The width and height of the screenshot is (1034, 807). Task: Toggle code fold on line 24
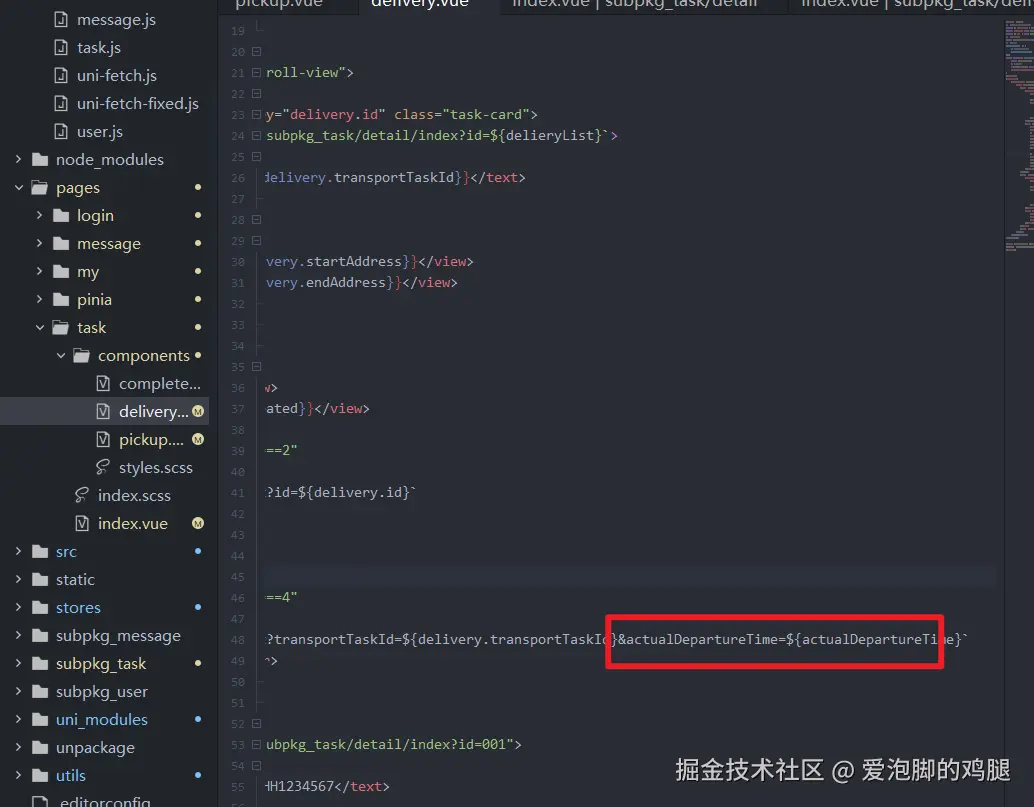pos(257,136)
